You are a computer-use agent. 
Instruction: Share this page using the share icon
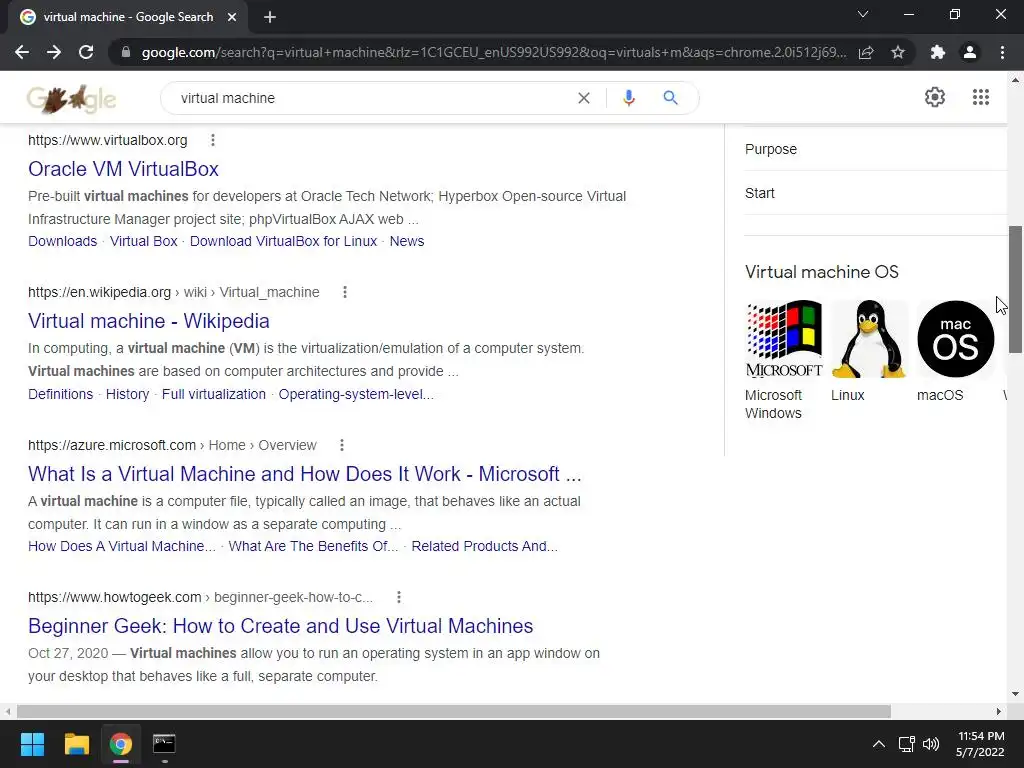[866, 52]
